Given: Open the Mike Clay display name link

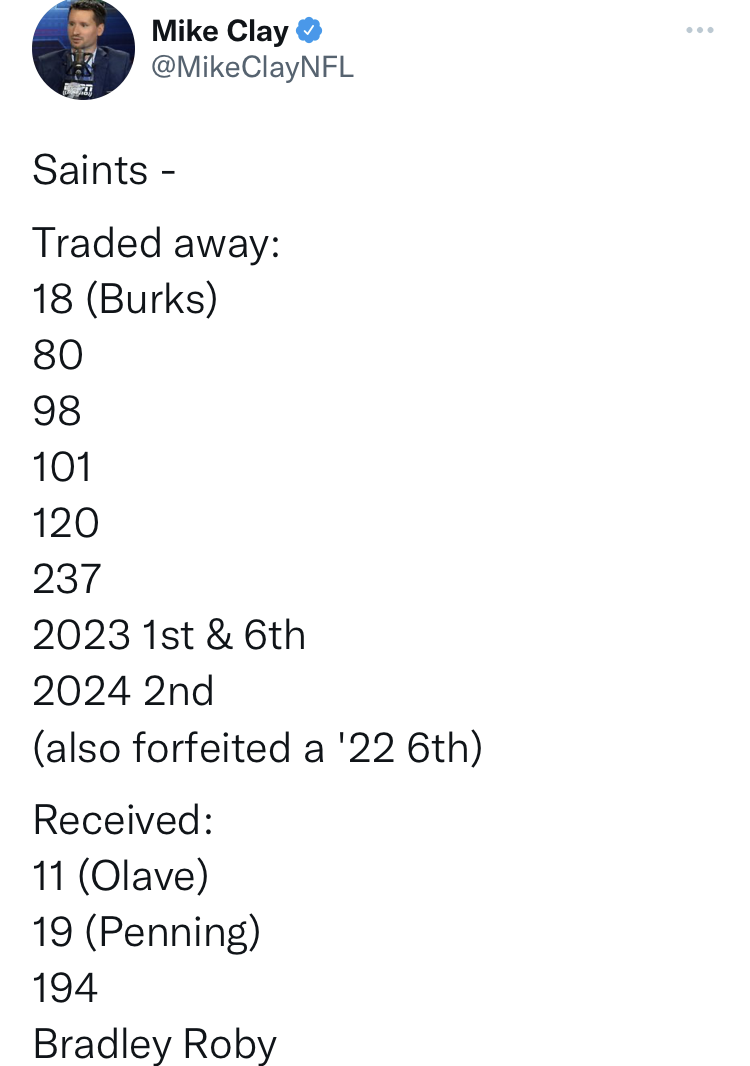Looking at the screenshot, I should click(220, 31).
